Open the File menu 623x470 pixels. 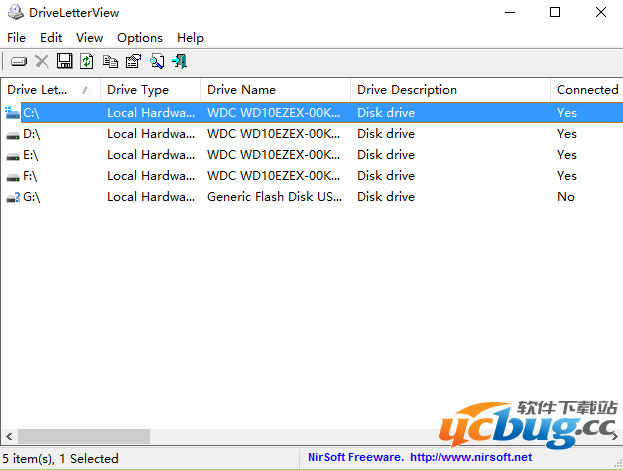pyautogui.click(x=16, y=37)
